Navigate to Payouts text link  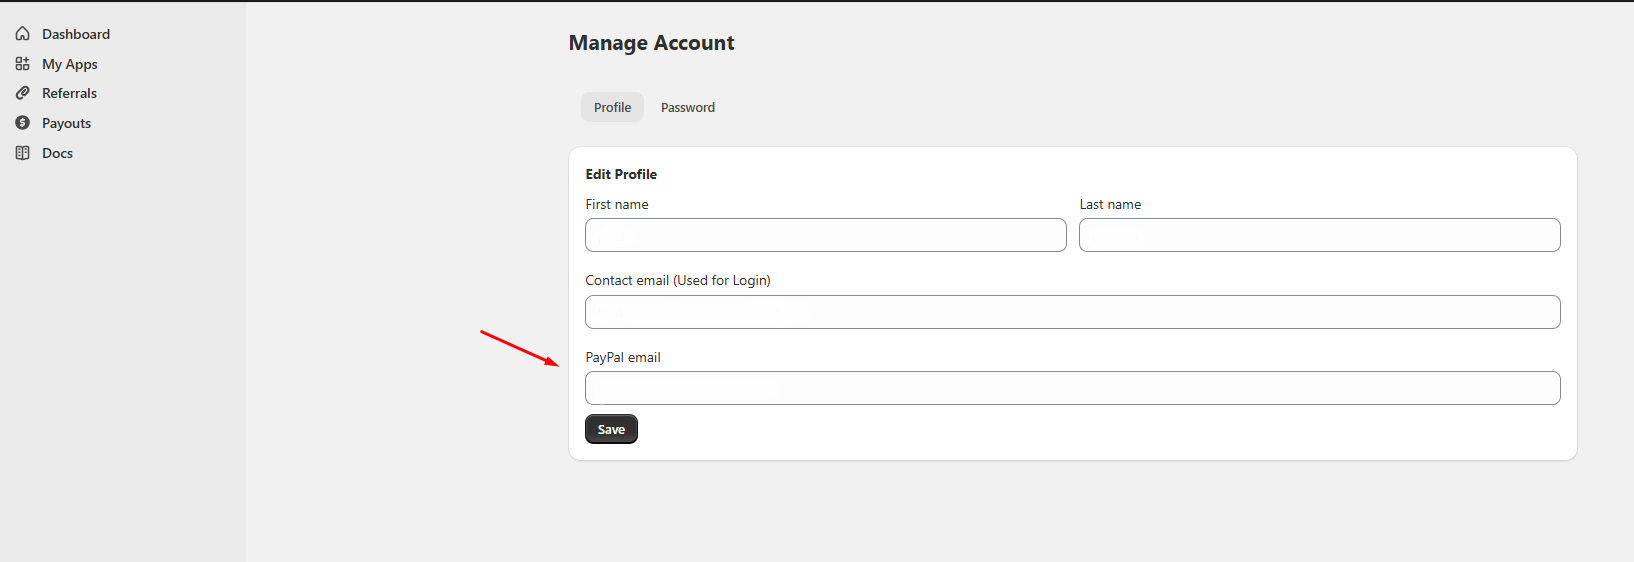[x=66, y=123]
